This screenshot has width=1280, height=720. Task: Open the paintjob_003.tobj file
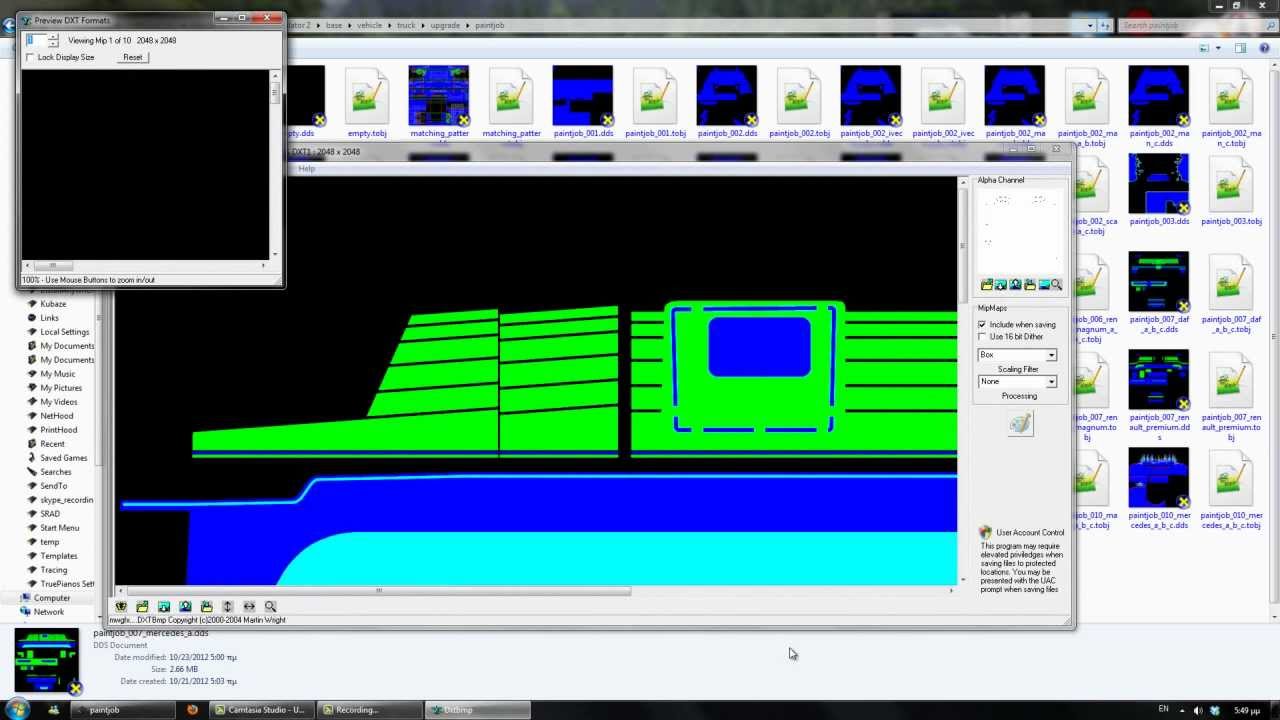pyautogui.click(x=1231, y=190)
